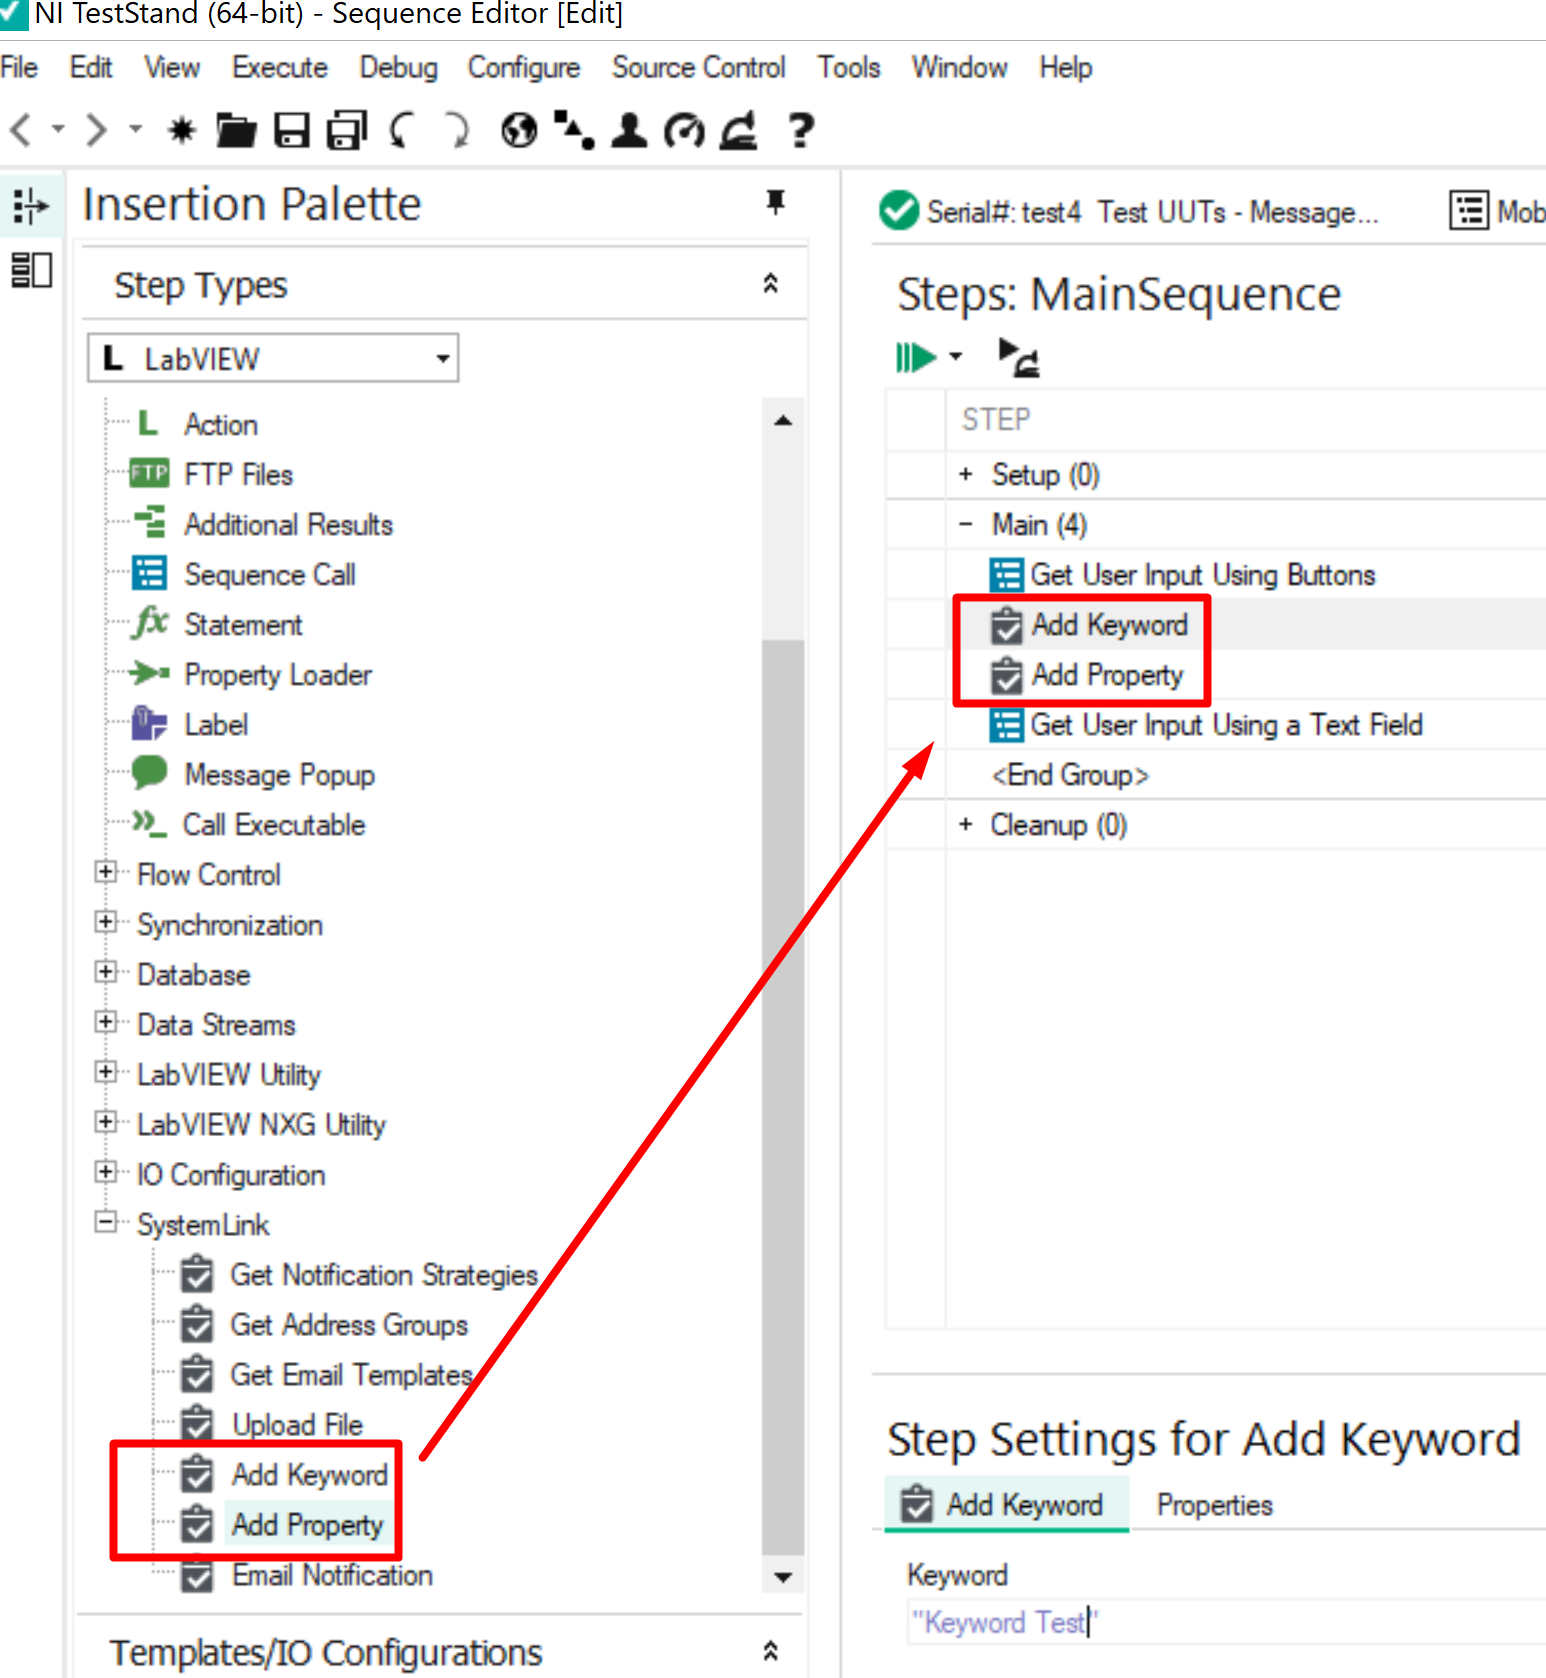Viewport: 1546px width, 1678px height.
Task: Open the View menu
Action: coord(172,67)
